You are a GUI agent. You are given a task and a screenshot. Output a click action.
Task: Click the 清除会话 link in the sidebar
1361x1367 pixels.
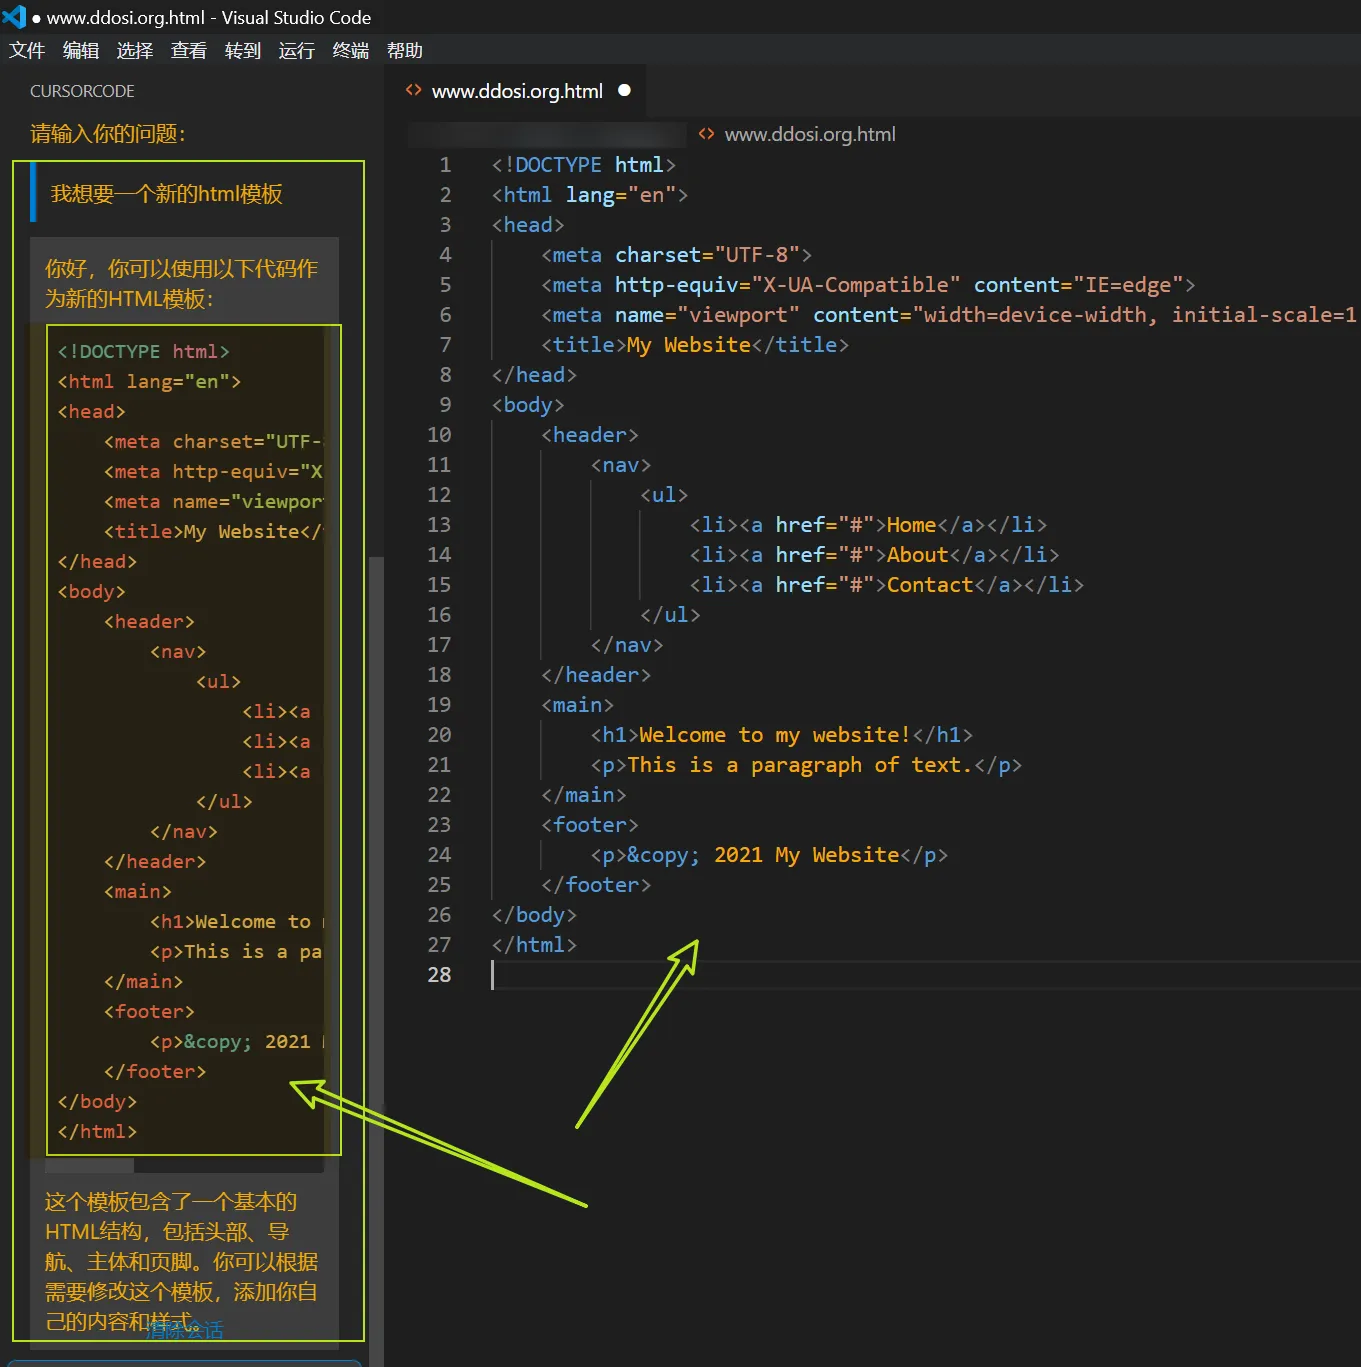(x=186, y=1329)
